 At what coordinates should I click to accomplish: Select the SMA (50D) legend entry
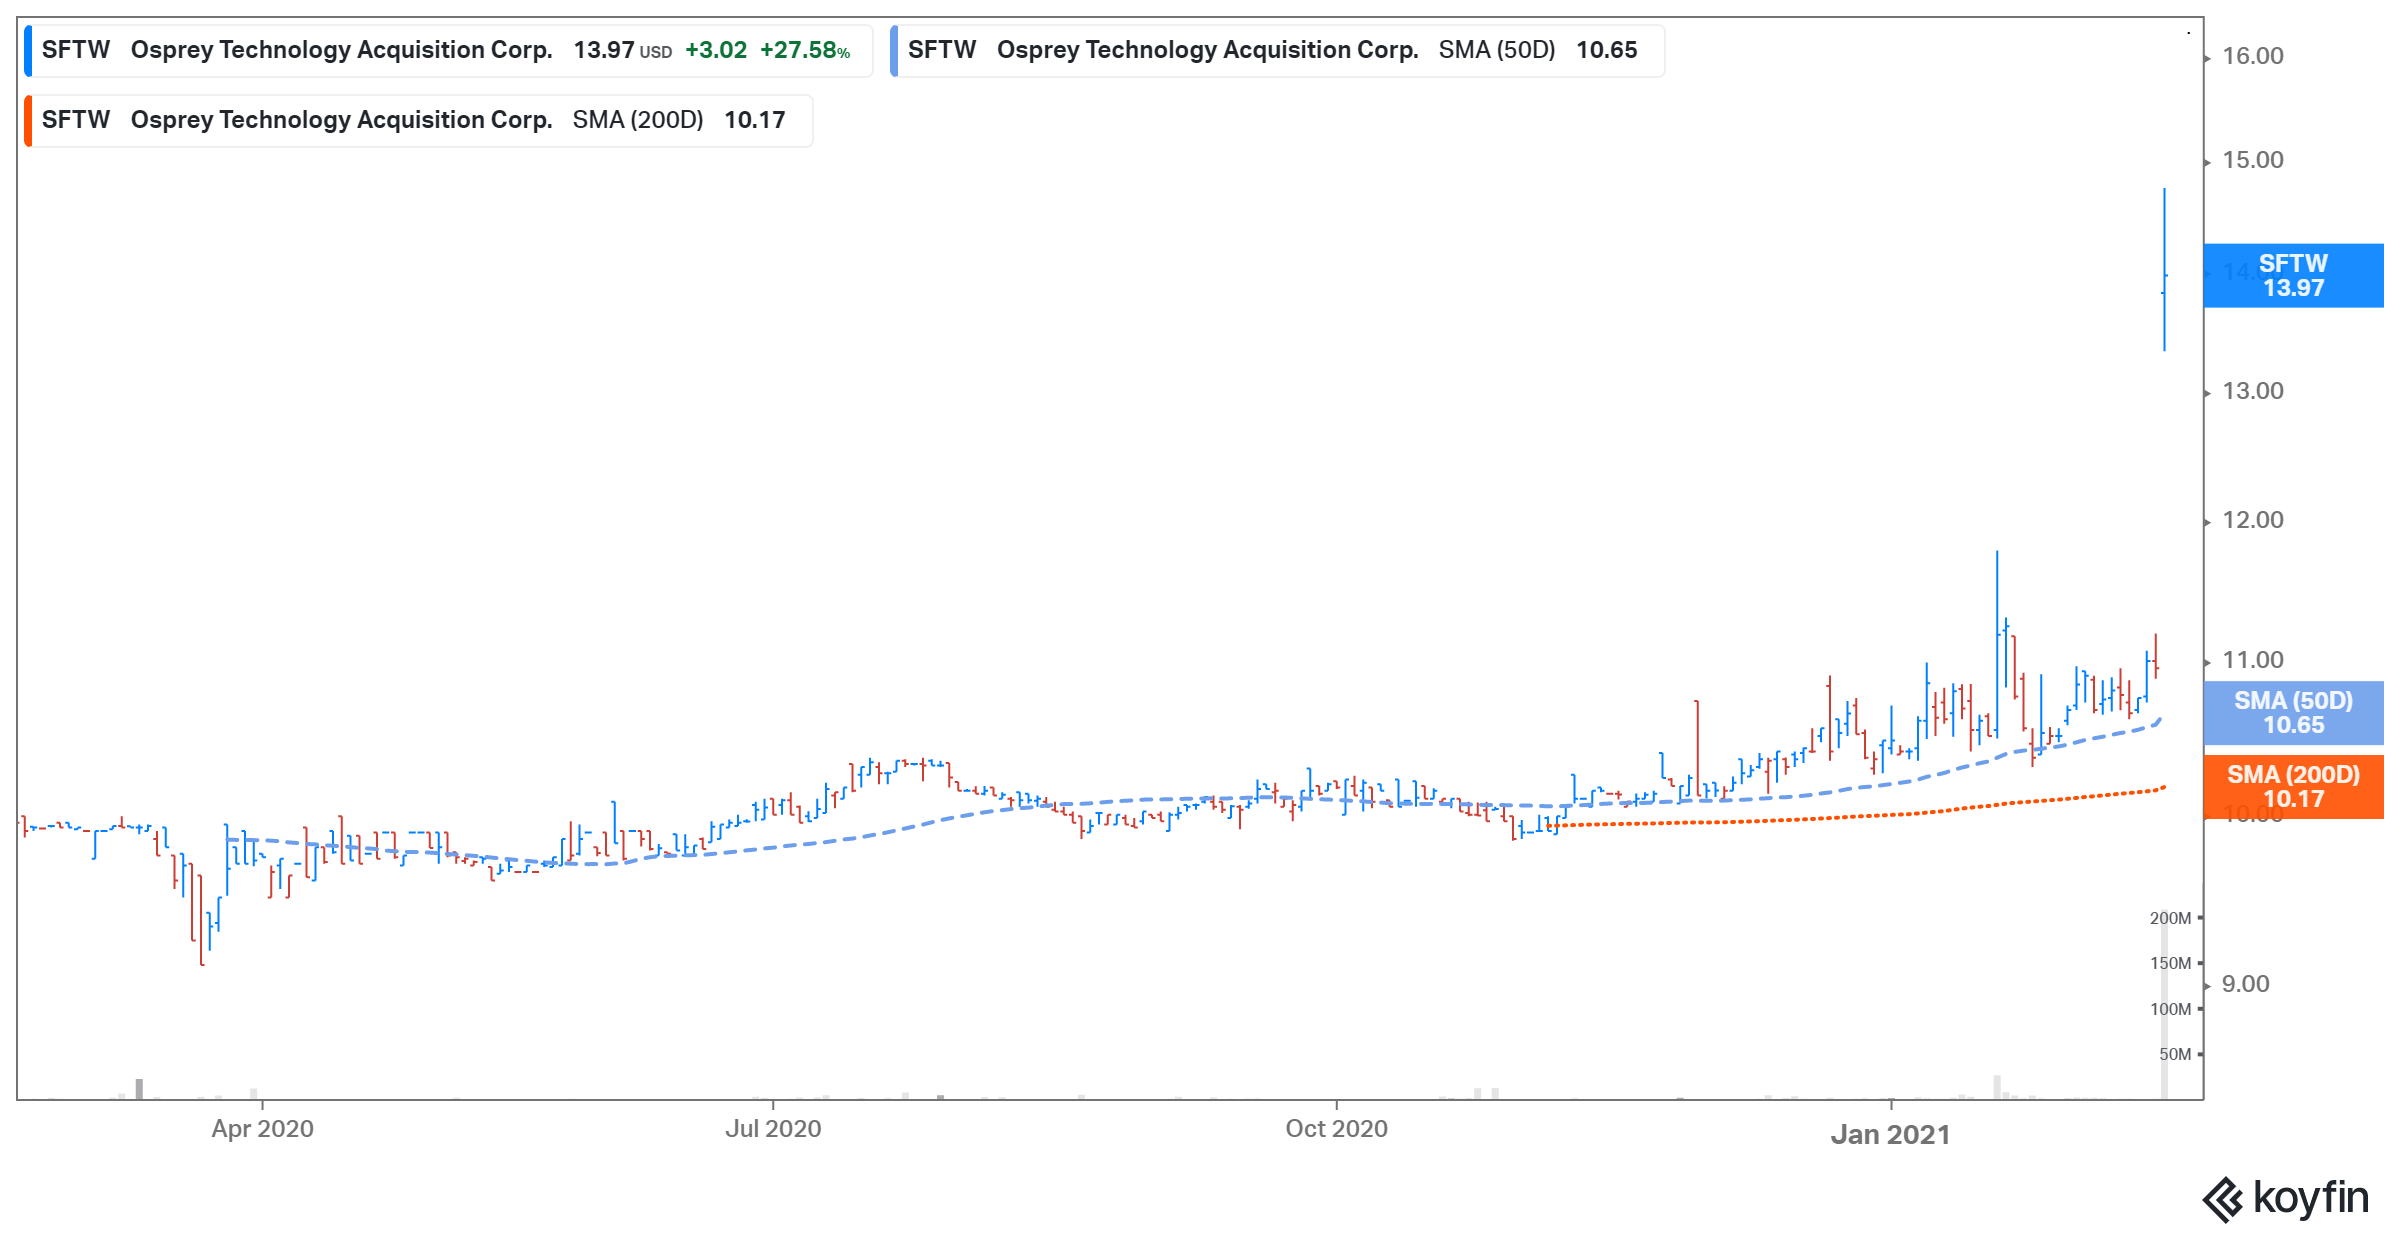(x=1277, y=51)
